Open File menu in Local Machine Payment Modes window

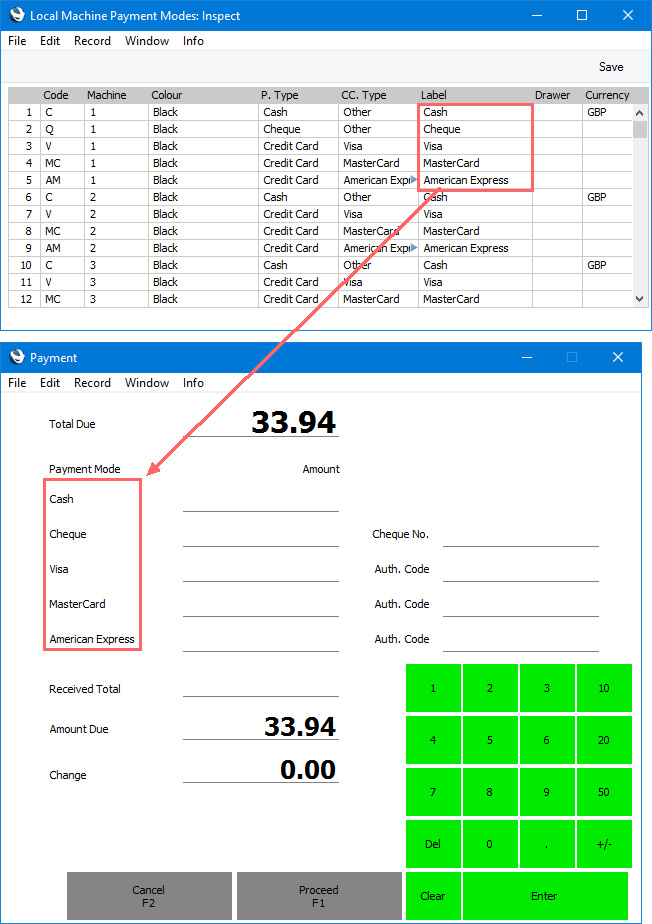pyautogui.click(x=17, y=41)
